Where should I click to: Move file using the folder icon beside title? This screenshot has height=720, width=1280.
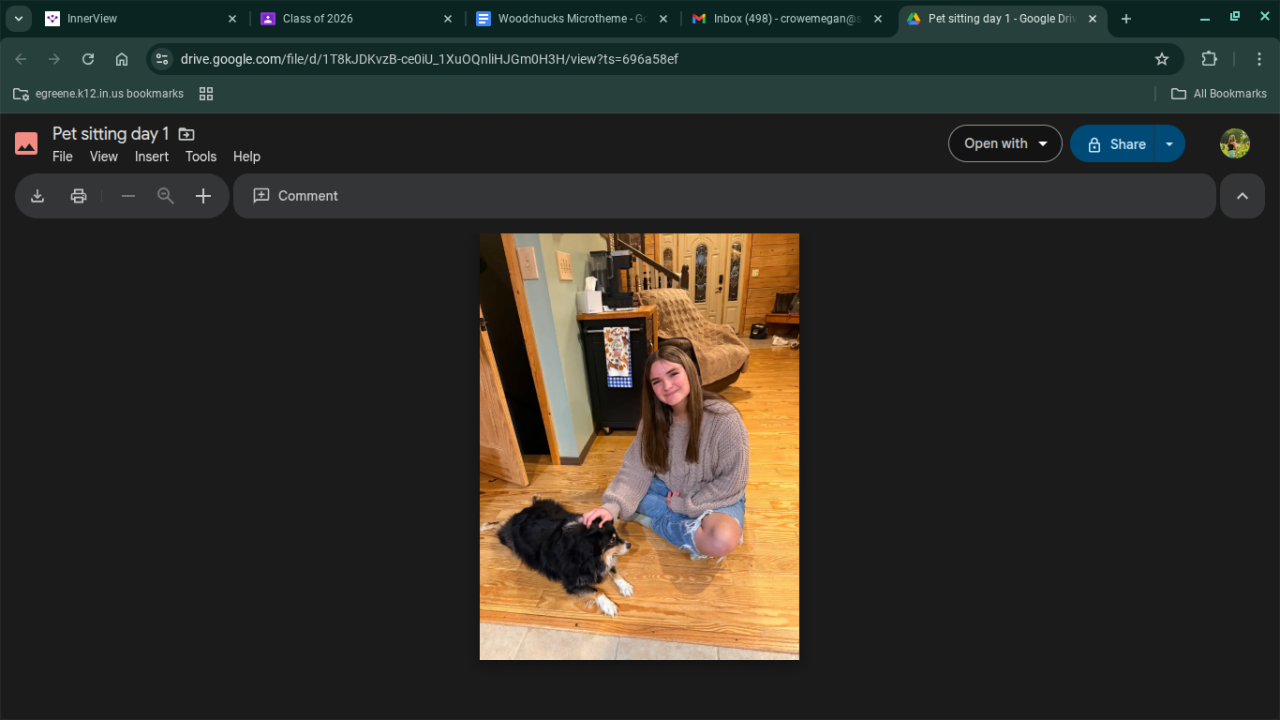pos(186,134)
